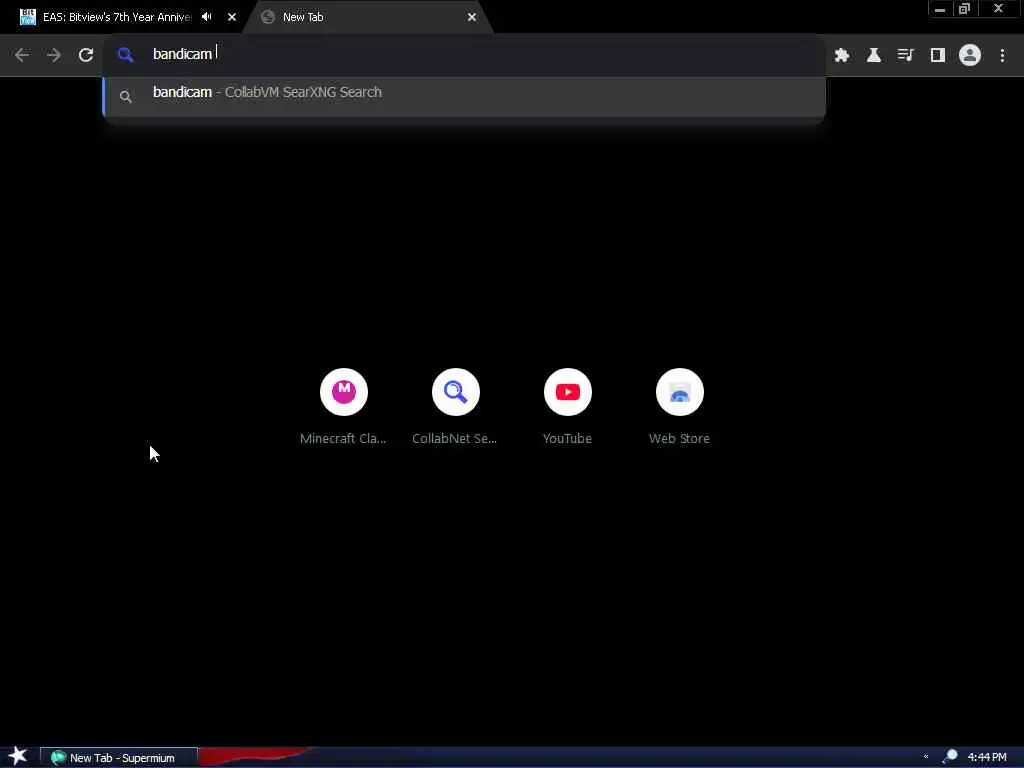Switch to EAS: Bitview's 7th Year tab
Image resolution: width=1024 pixels, height=768 pixels.
point(118,17)
